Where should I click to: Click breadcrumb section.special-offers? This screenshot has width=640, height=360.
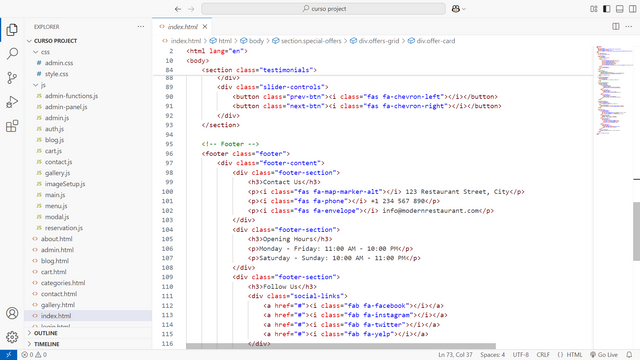[311, 41]
